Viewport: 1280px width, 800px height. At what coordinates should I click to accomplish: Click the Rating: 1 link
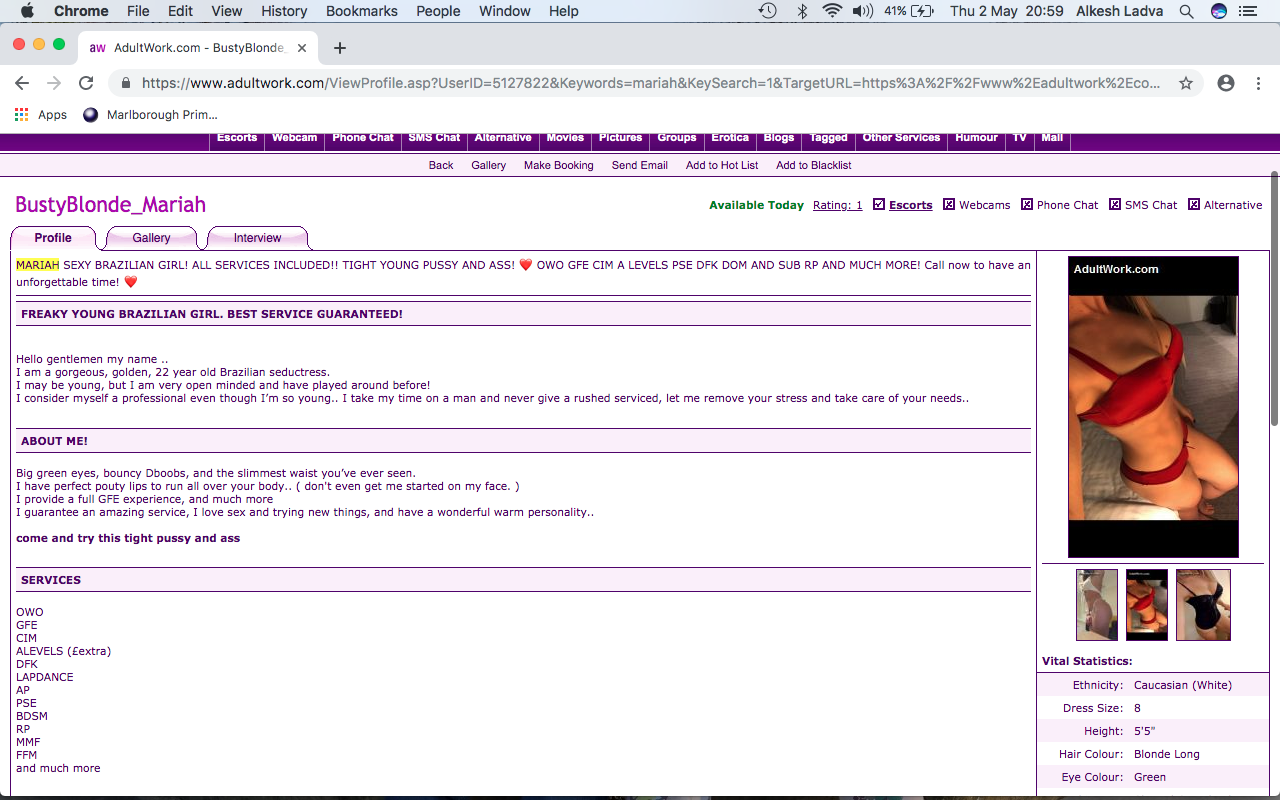[838, 205]
